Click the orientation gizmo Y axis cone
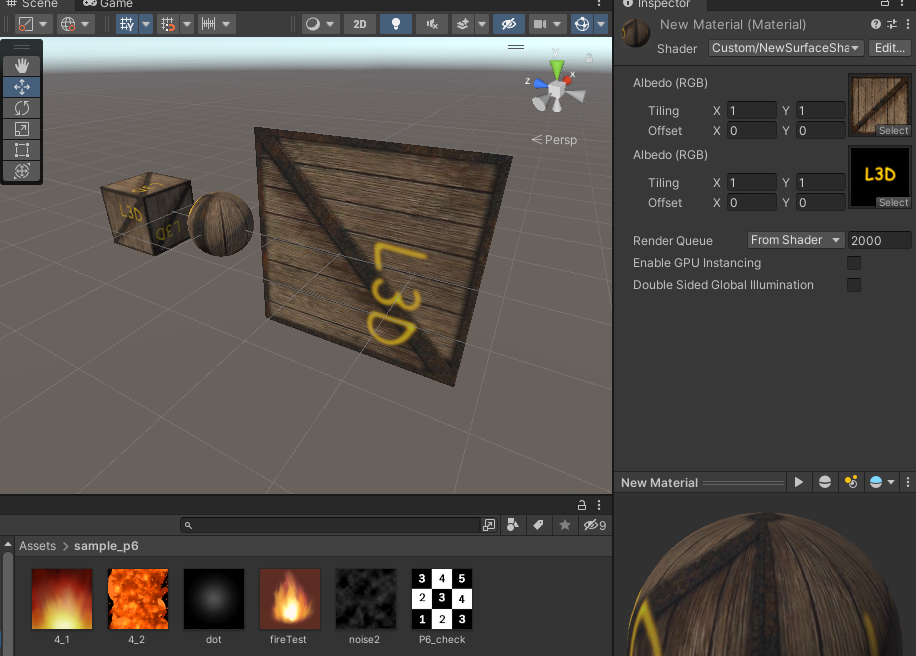 pos(557,68)
